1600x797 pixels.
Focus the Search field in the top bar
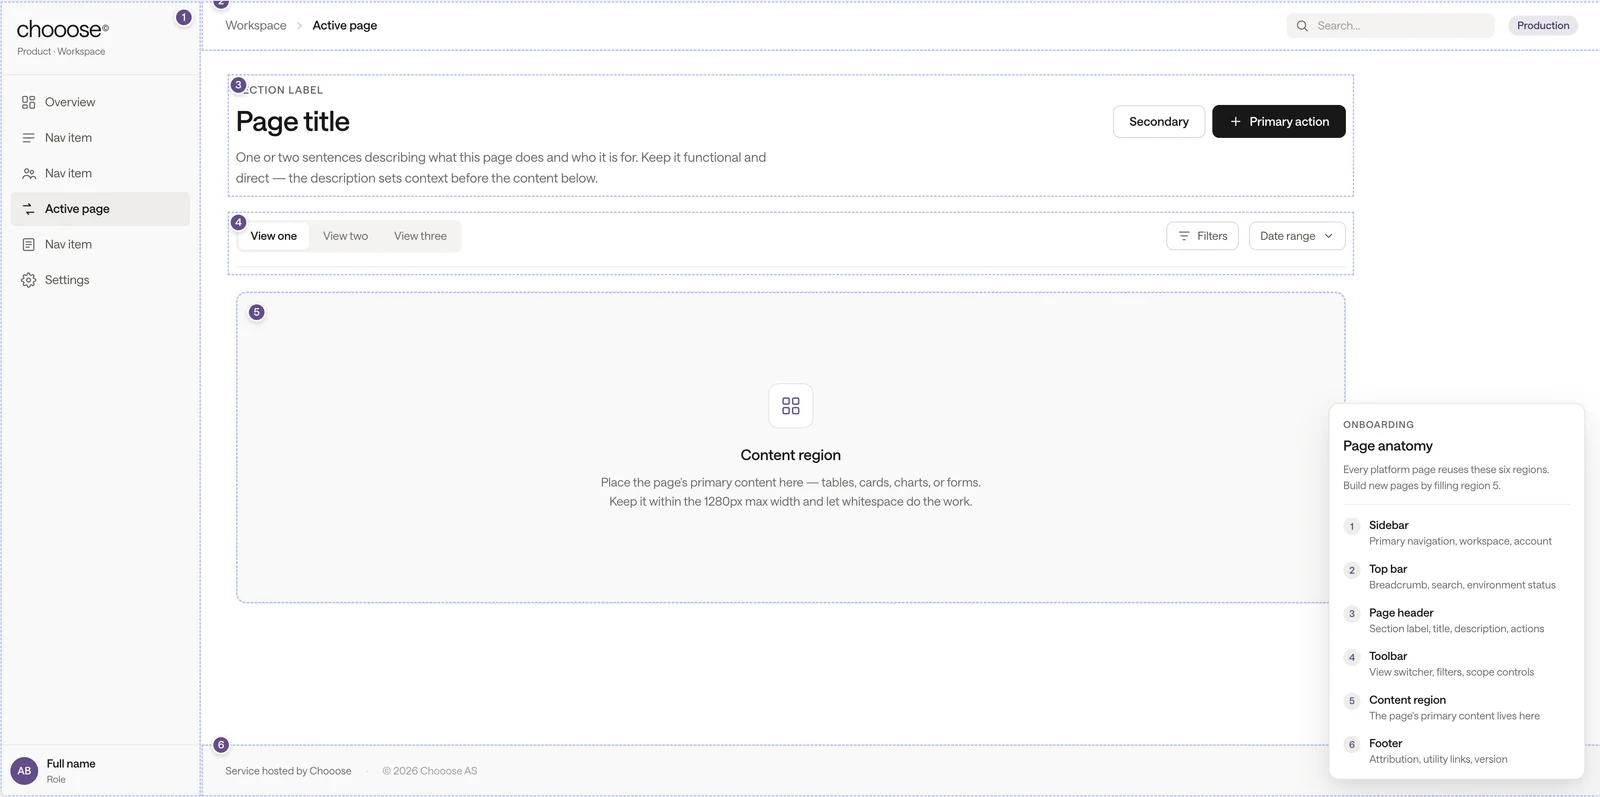coord(1390,26)
